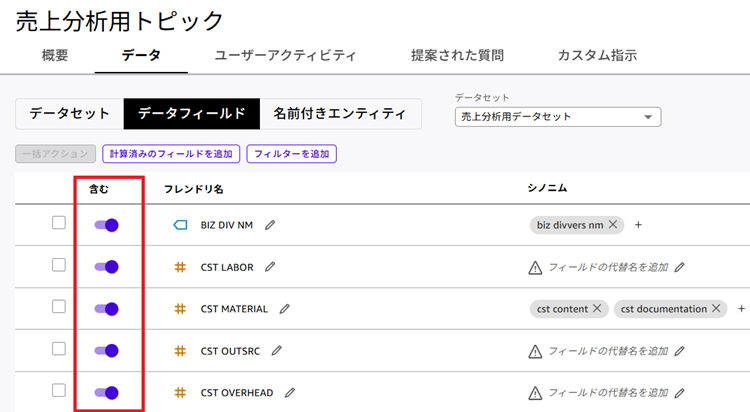The width and height of the screenshot is (750, 412).
Task: Open the カスタム指示 tab
Action: point(597,55)
